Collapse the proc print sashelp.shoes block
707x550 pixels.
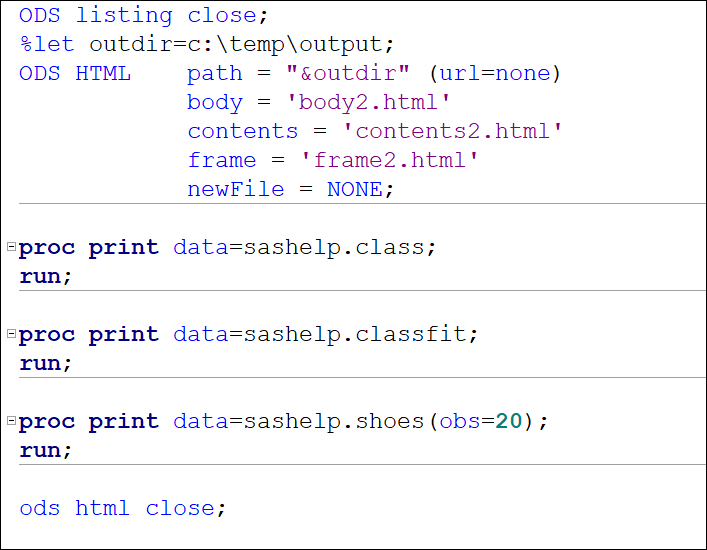click(11, 420)
